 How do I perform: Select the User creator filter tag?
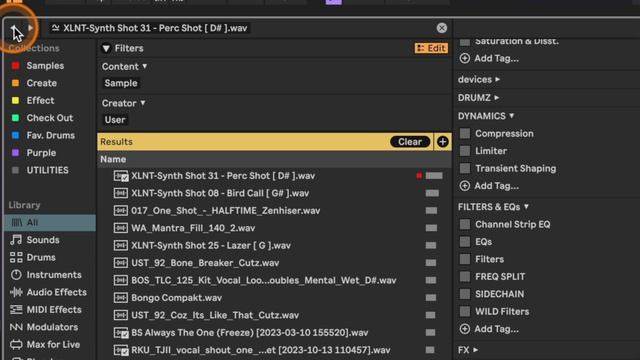tap(115, 120)
